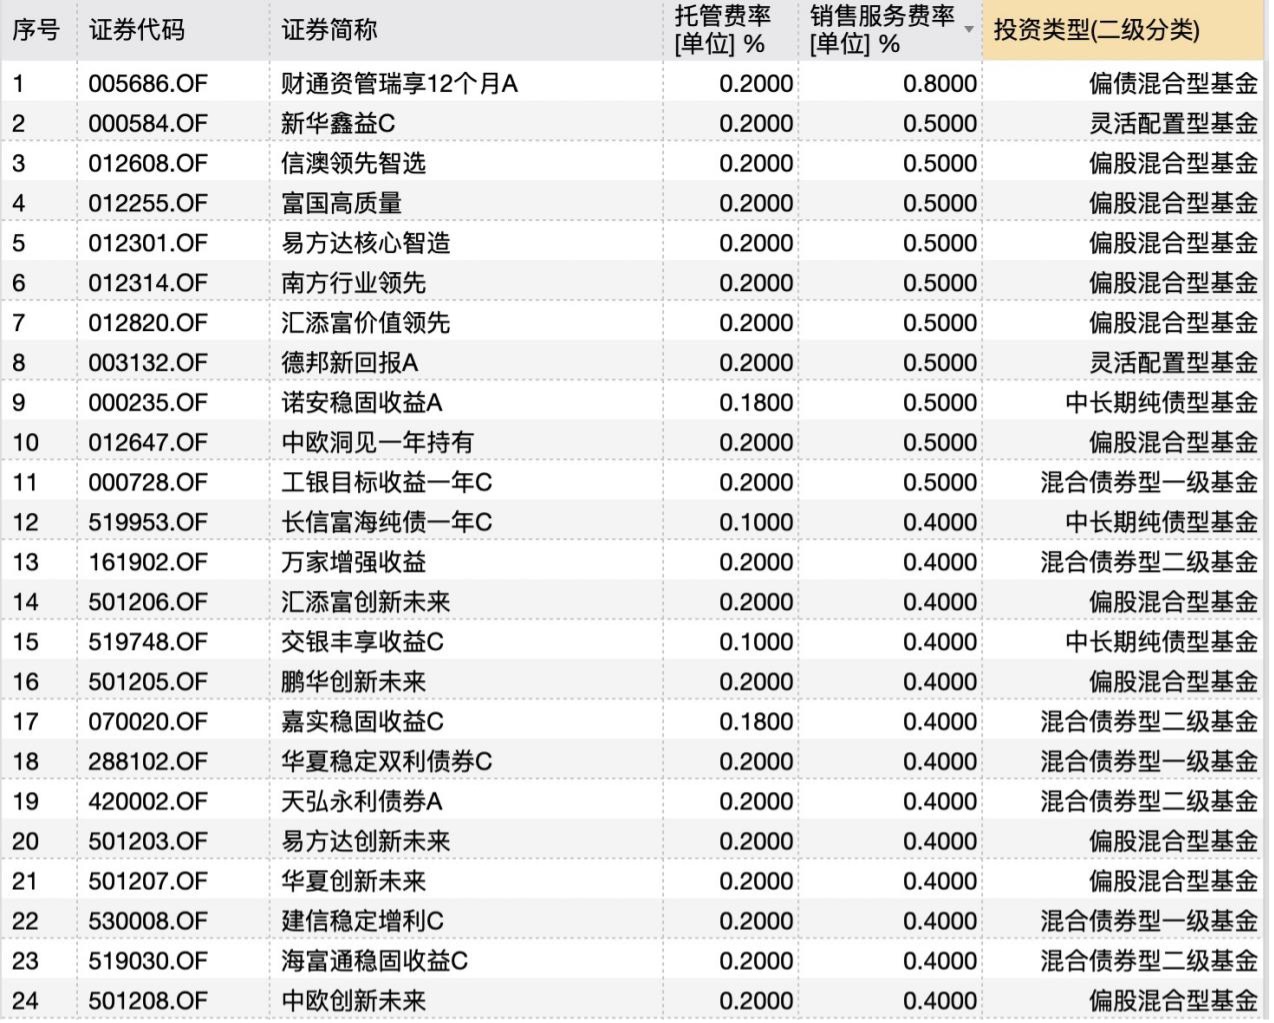Click fund name 易方达核心智造
1274x1023 pixels.
(365, 244)
